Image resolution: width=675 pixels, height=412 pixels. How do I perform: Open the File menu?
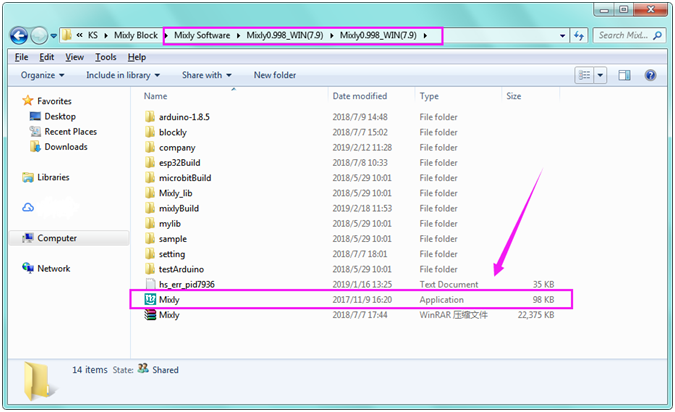(21, 57)
